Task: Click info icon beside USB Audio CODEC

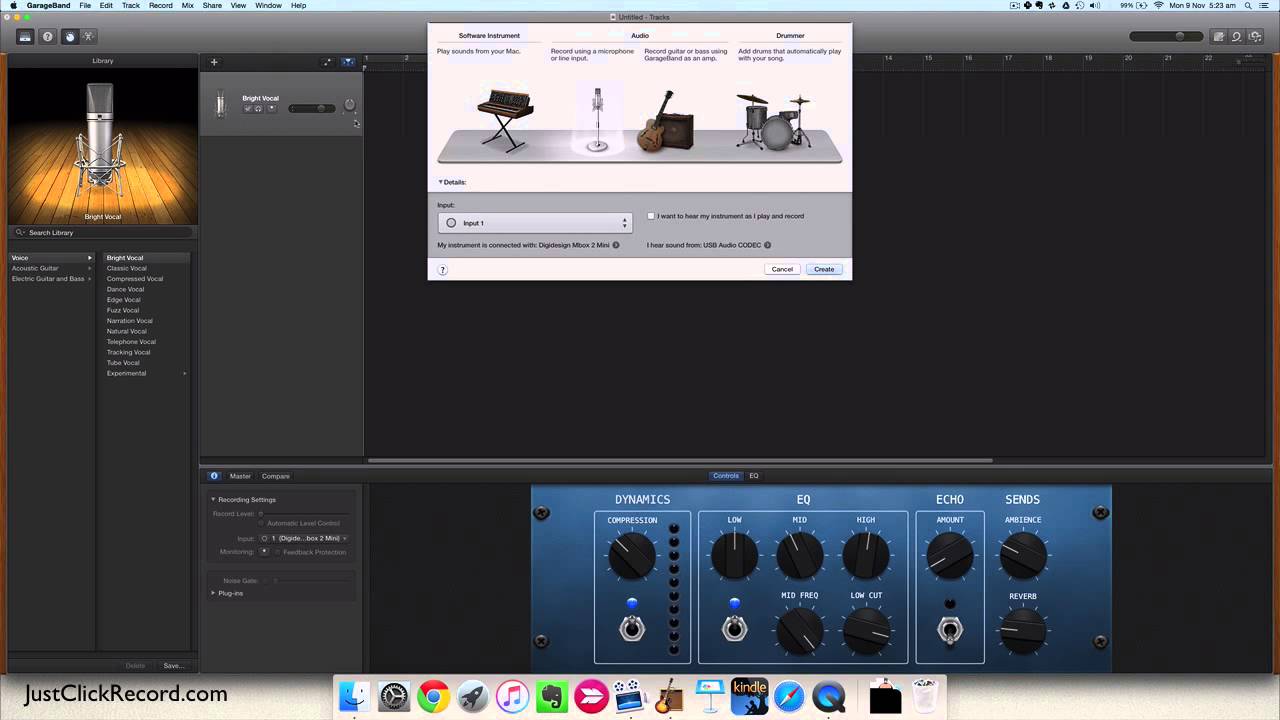Action: coord(768,245)
